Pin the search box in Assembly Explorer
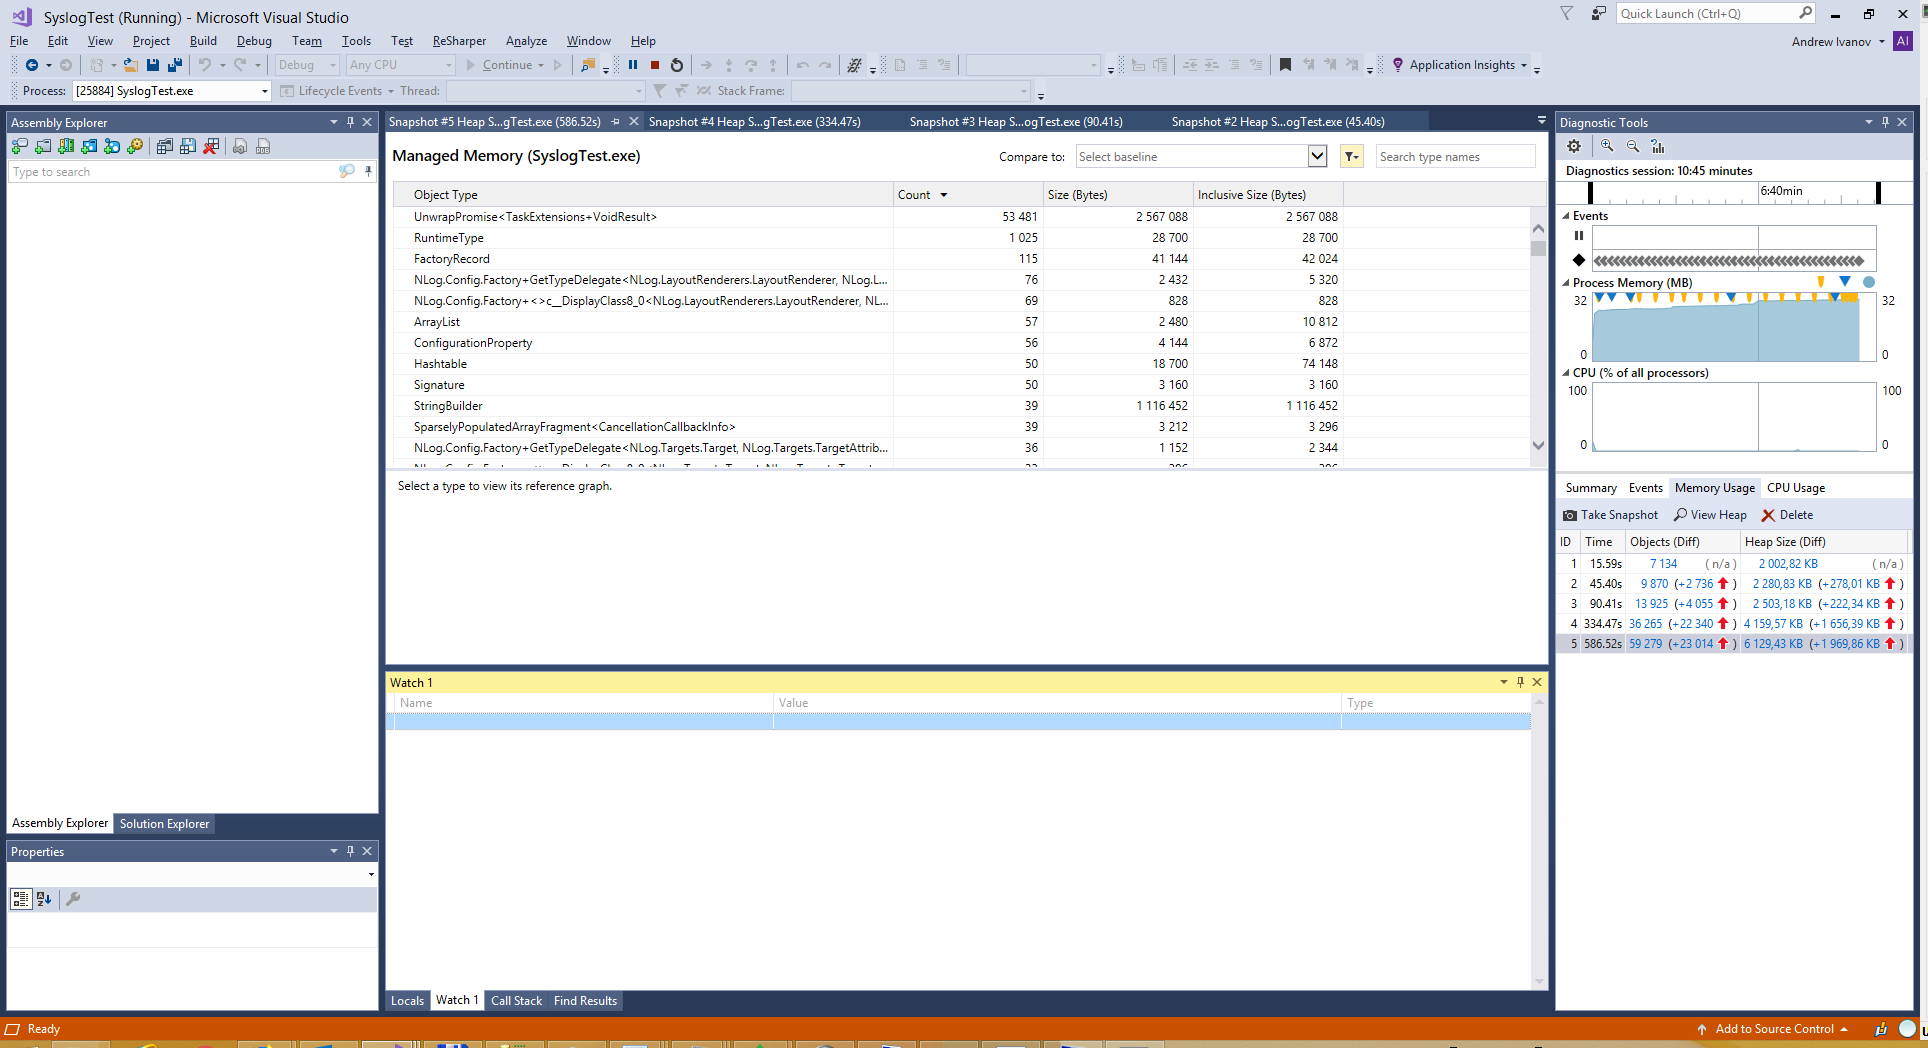 (x=368, y=171)
